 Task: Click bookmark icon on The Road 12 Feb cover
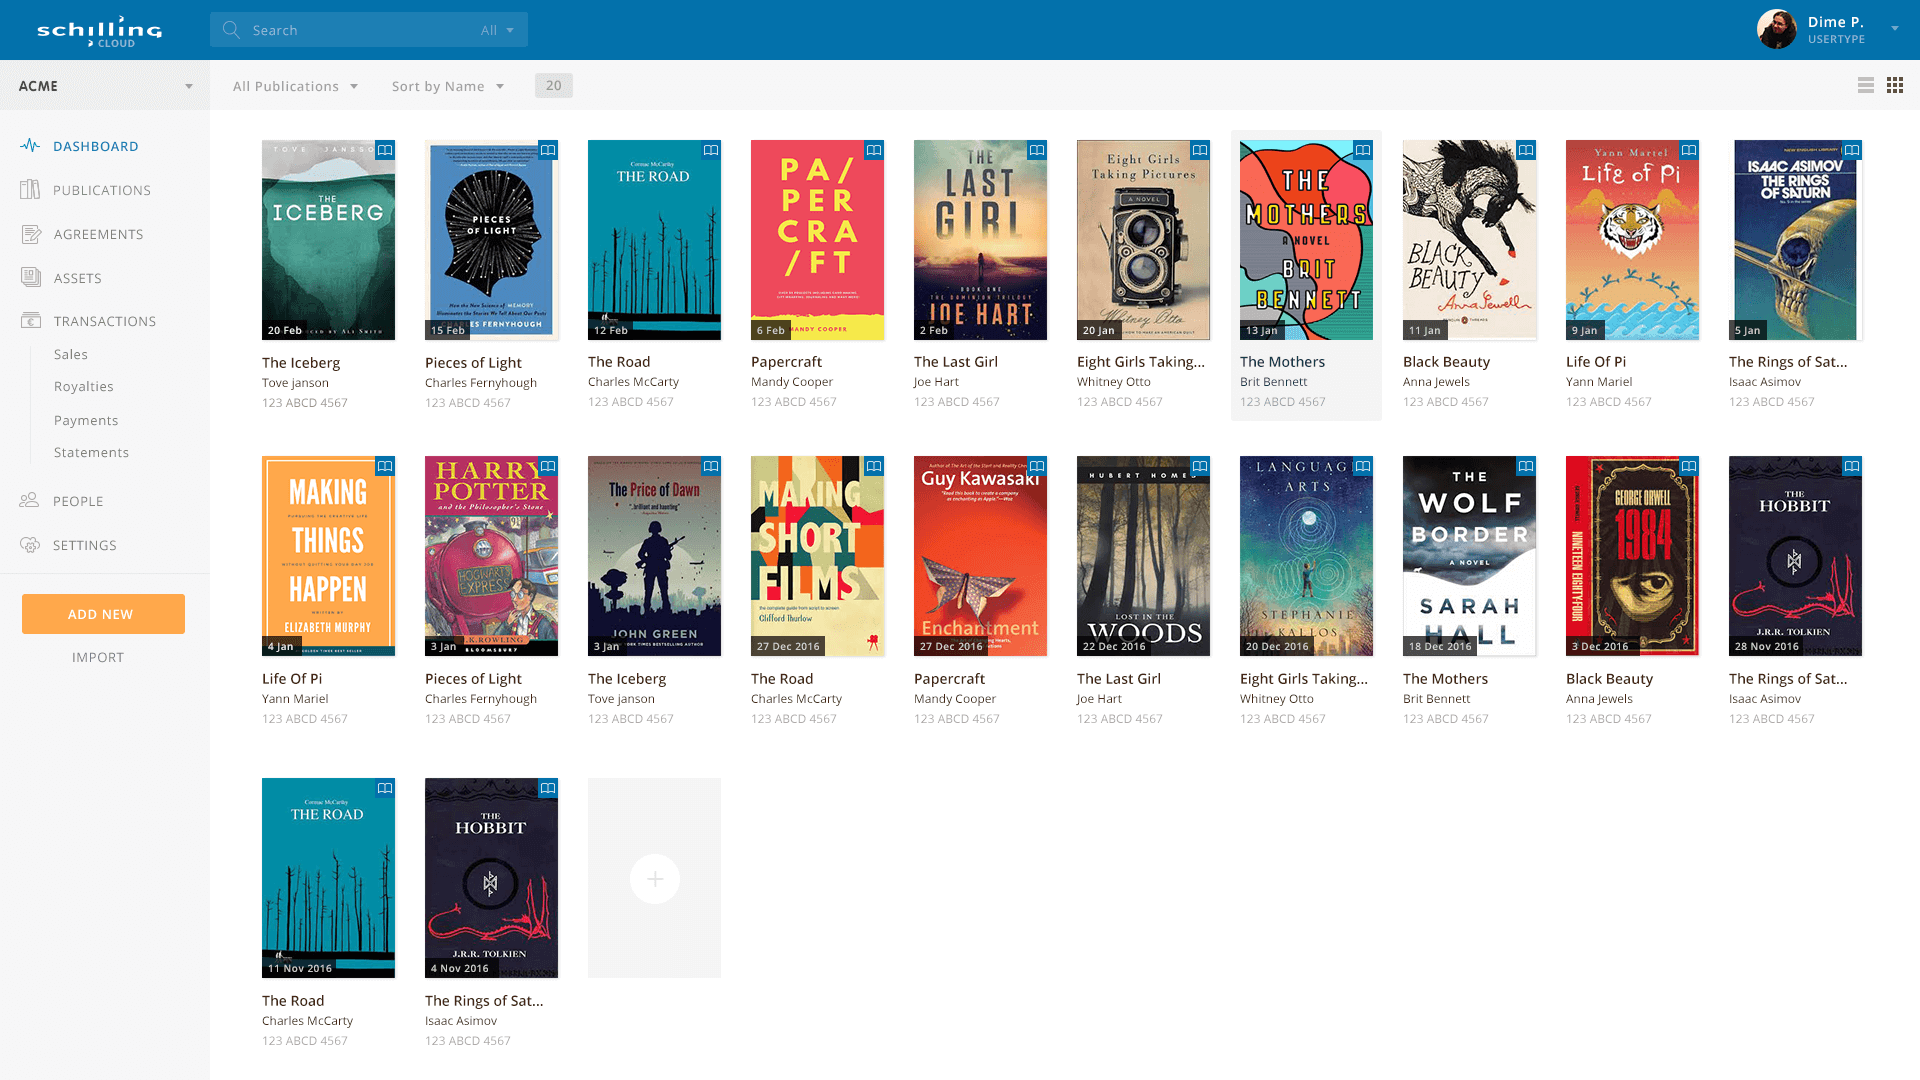pyautogui.click(x=711, y=150)
